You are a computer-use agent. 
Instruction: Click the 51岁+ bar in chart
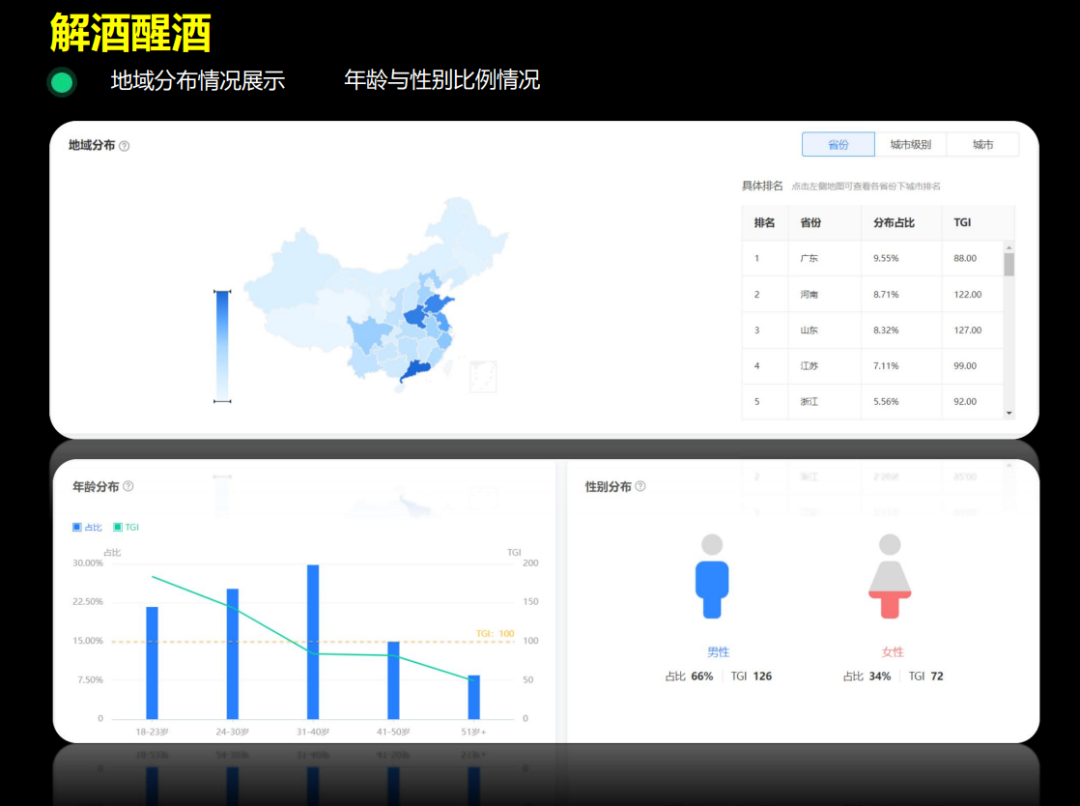point(474,697)
